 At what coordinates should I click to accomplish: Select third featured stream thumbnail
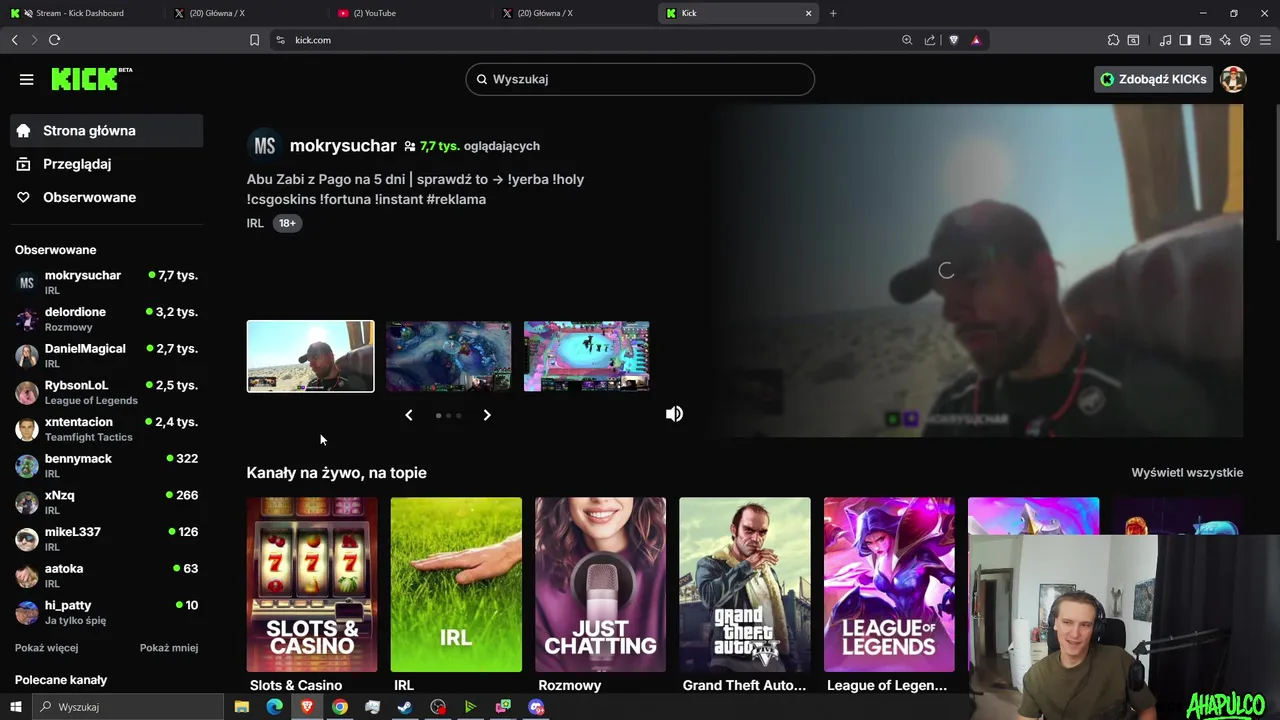586,356
